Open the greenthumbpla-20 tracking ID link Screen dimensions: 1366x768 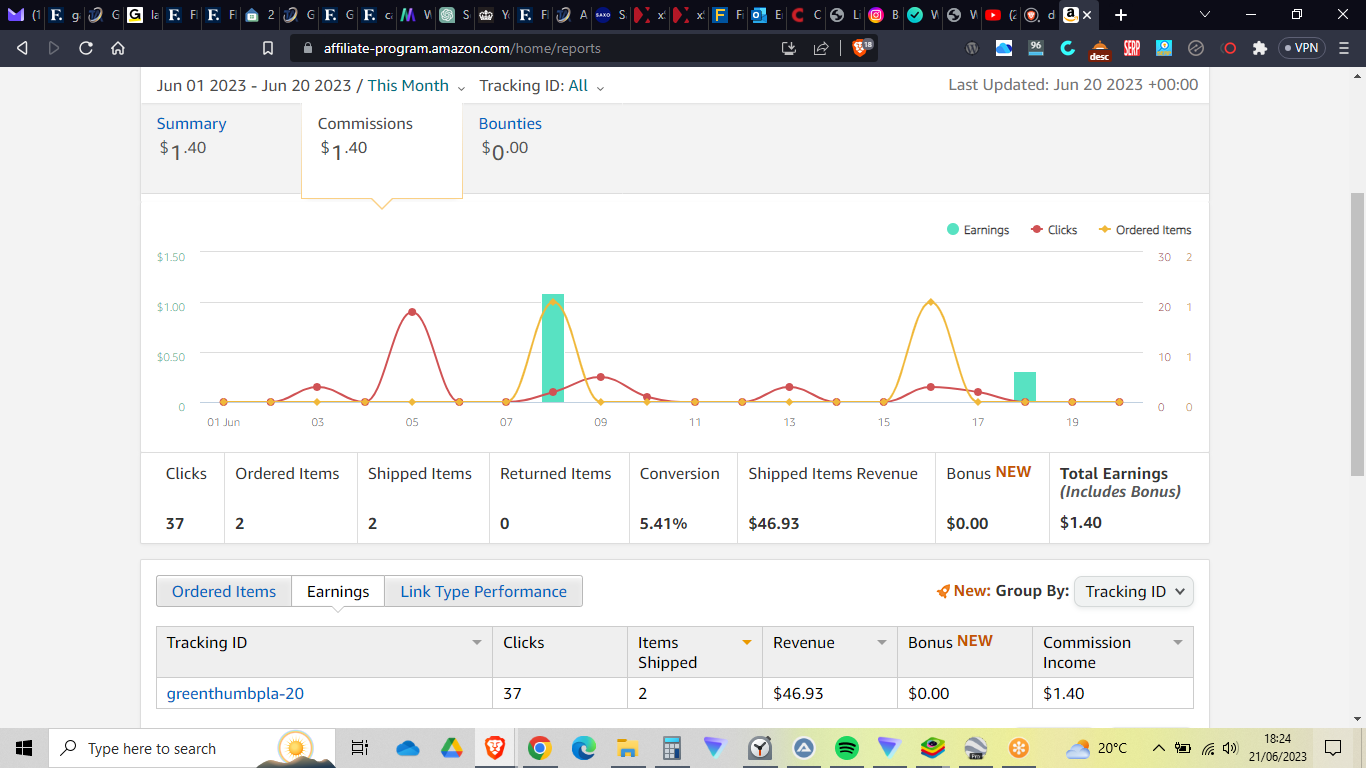pyautogui.click(x=235, y=693)
